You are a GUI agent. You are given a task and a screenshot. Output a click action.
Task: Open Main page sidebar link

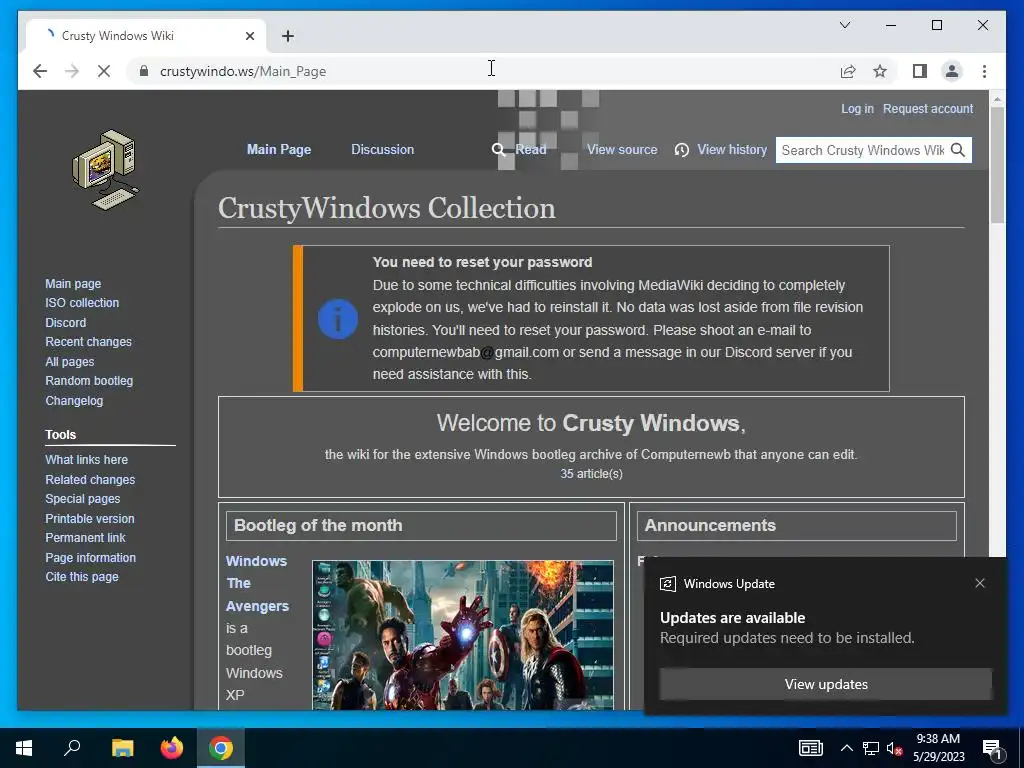click(x=73, y=283)
